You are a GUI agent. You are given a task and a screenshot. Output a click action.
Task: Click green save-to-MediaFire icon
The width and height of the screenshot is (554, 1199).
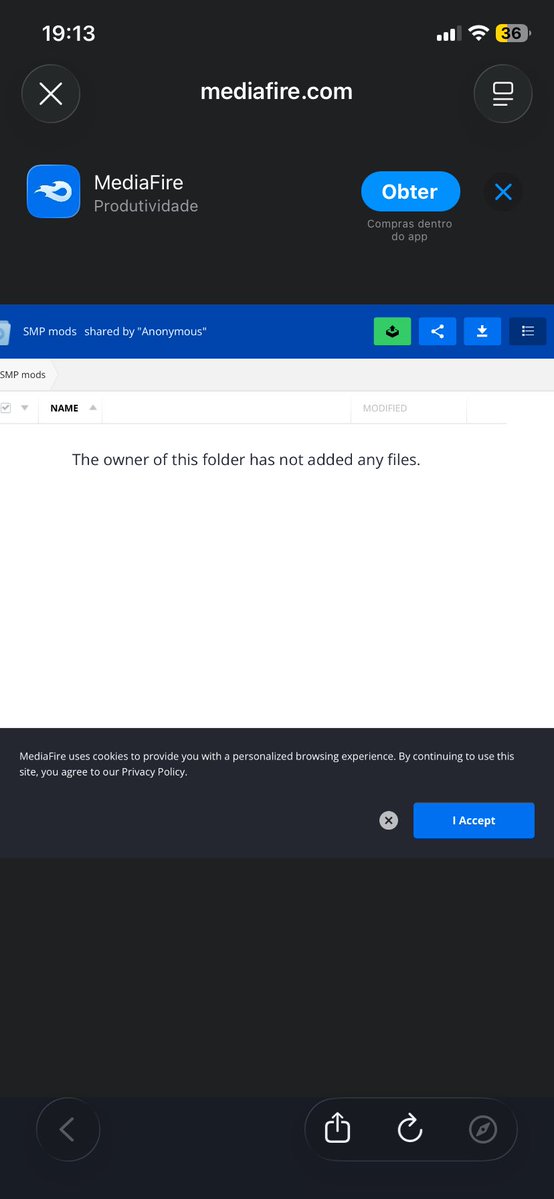(393, 331)
